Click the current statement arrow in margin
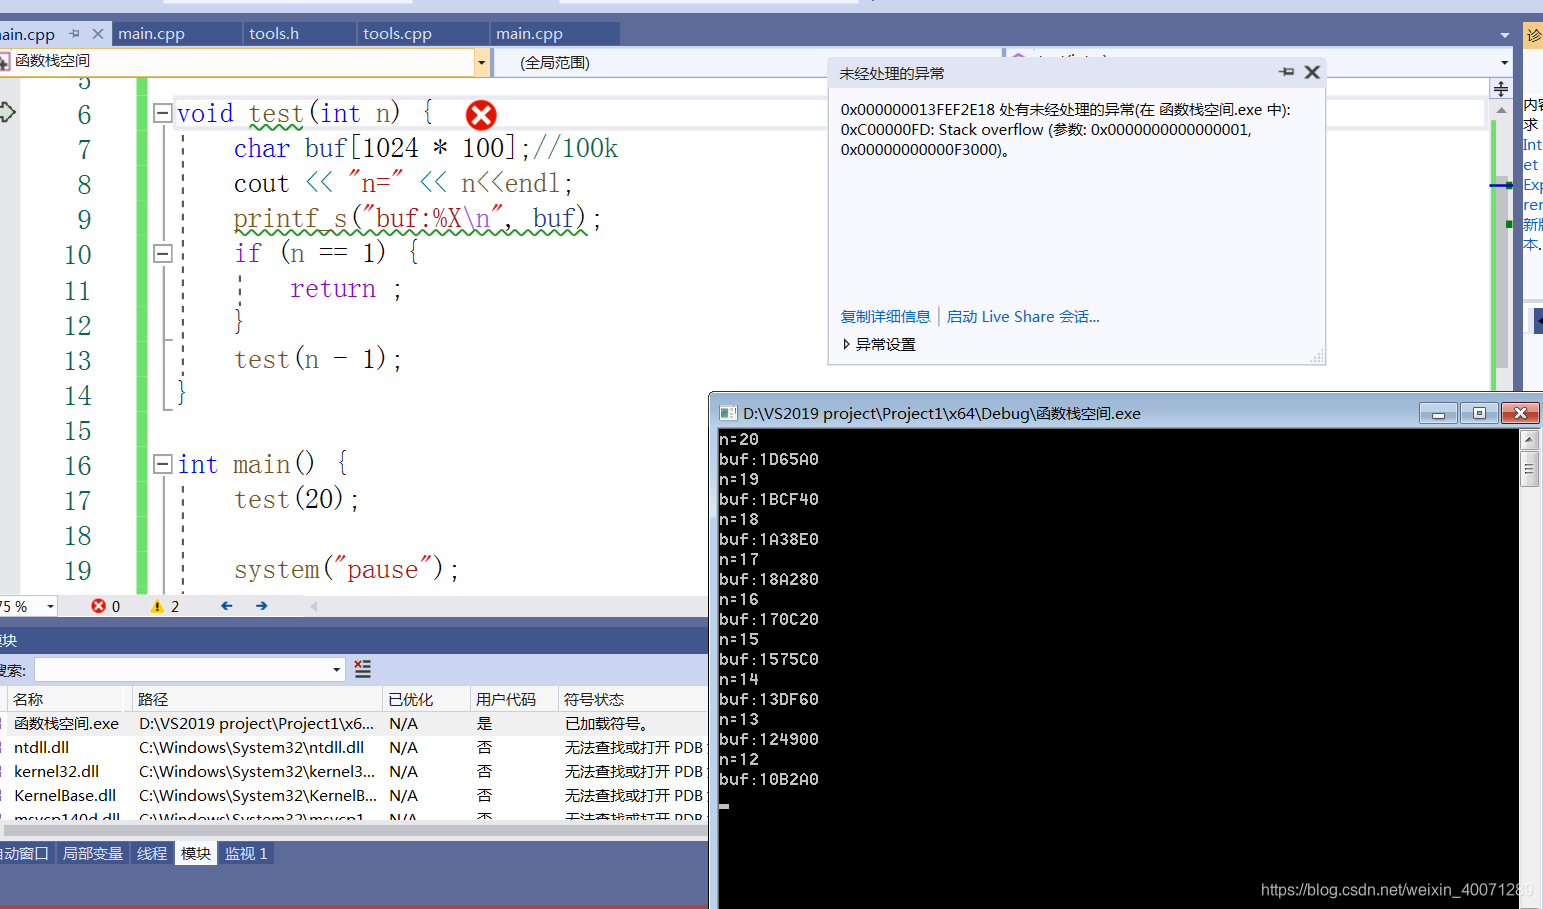1543x909 pixels. coord(8,112)
